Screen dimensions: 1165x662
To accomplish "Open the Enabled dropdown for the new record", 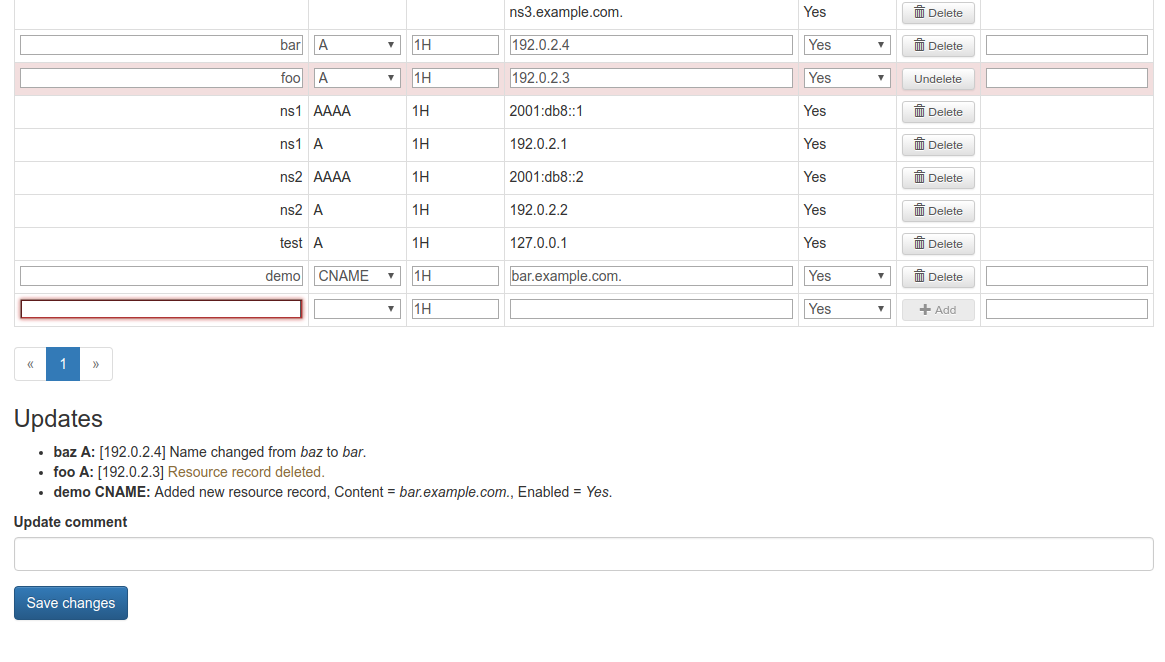I will tap(847, 309).
